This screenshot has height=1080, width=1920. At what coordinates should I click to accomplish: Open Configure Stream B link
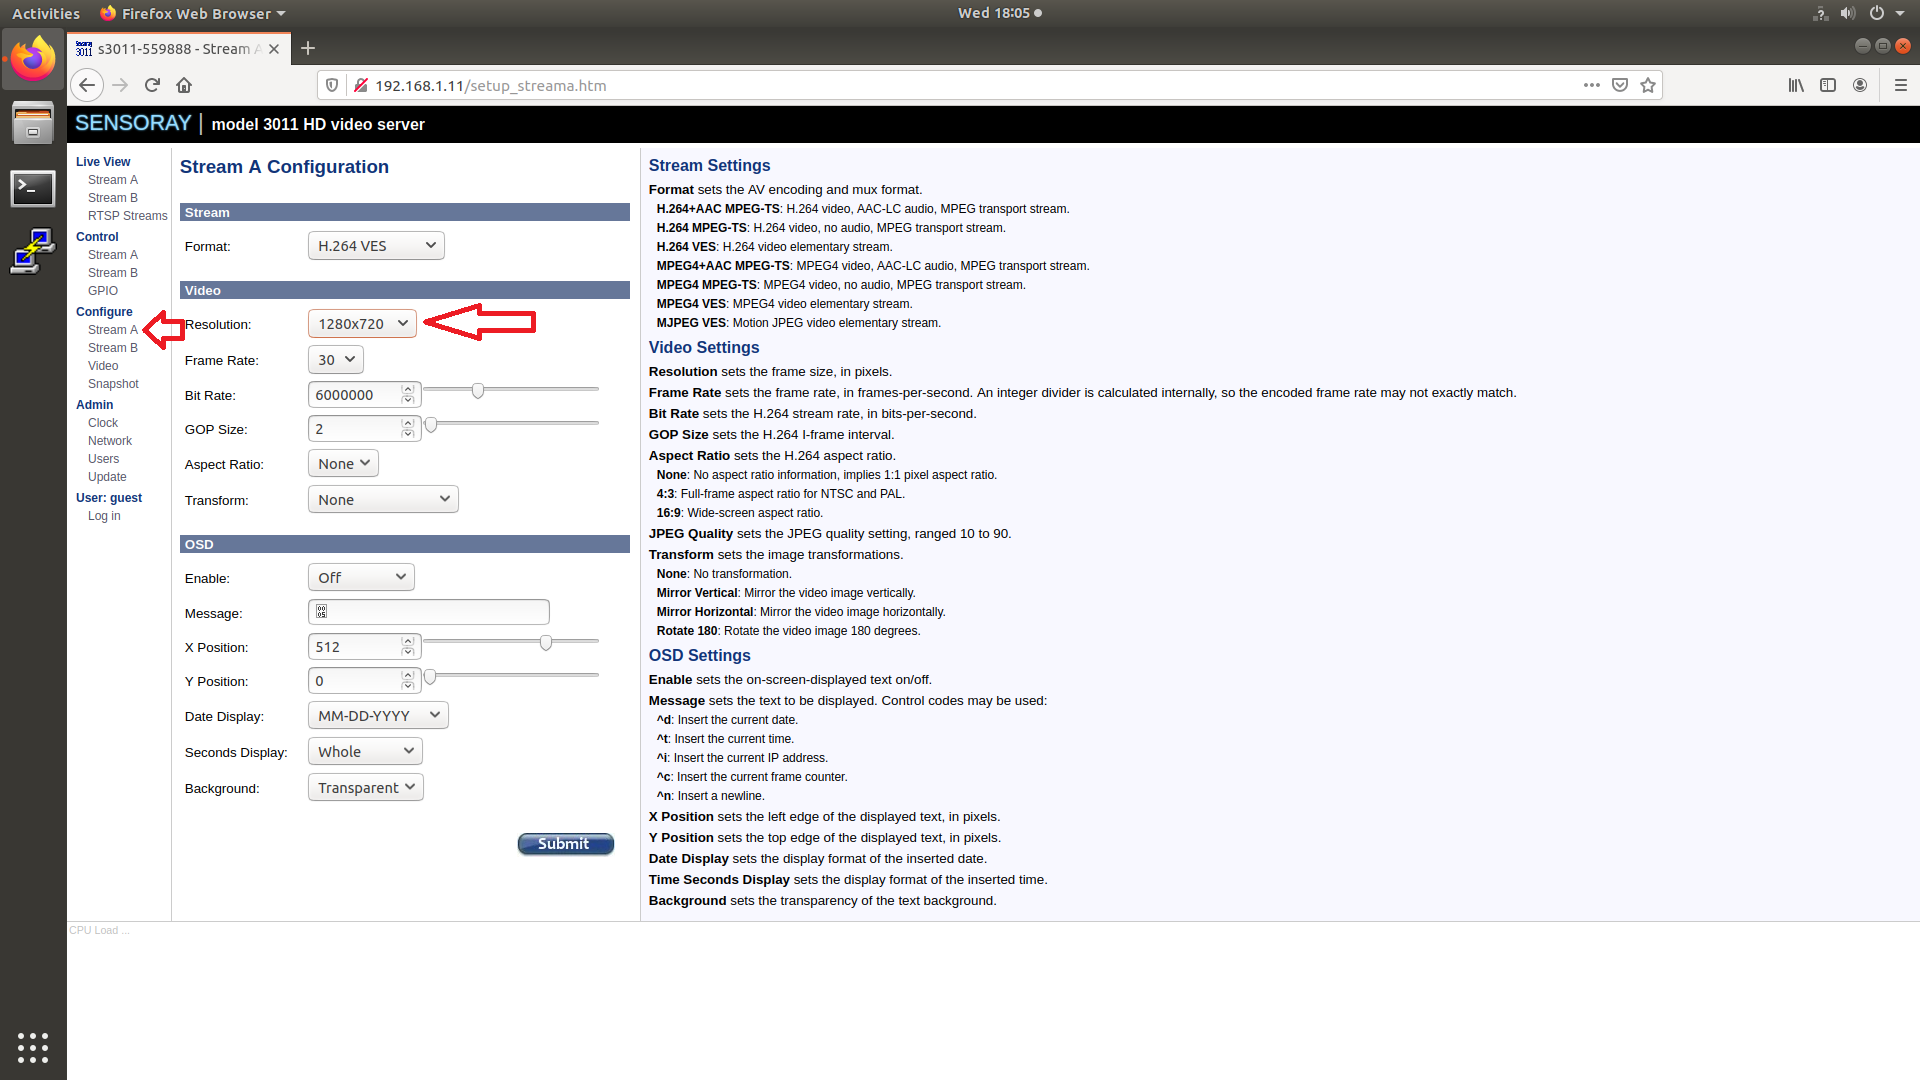point(113,348)
